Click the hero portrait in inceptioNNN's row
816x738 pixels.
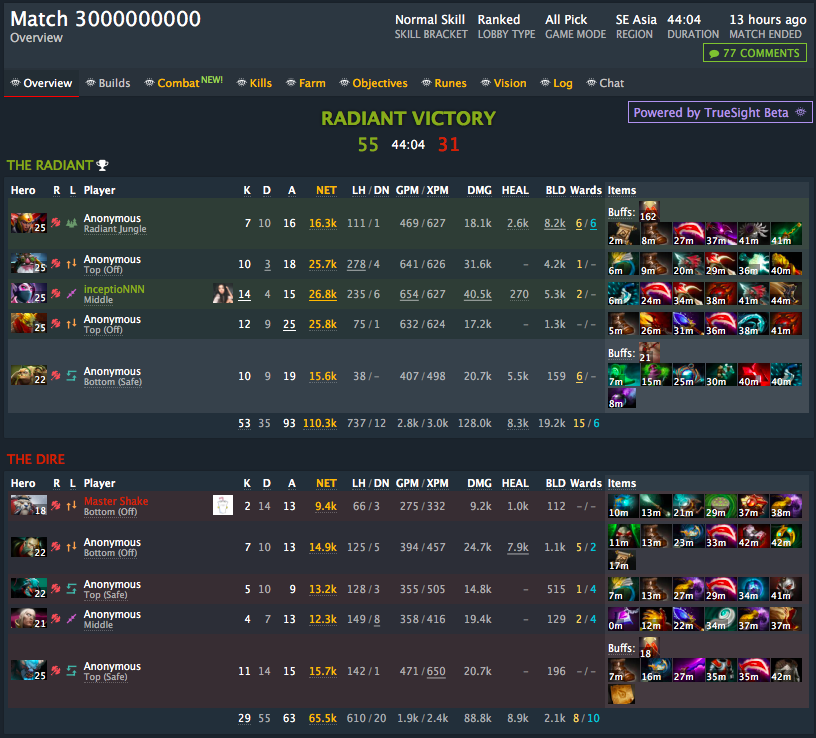click(x=29, y=294)
